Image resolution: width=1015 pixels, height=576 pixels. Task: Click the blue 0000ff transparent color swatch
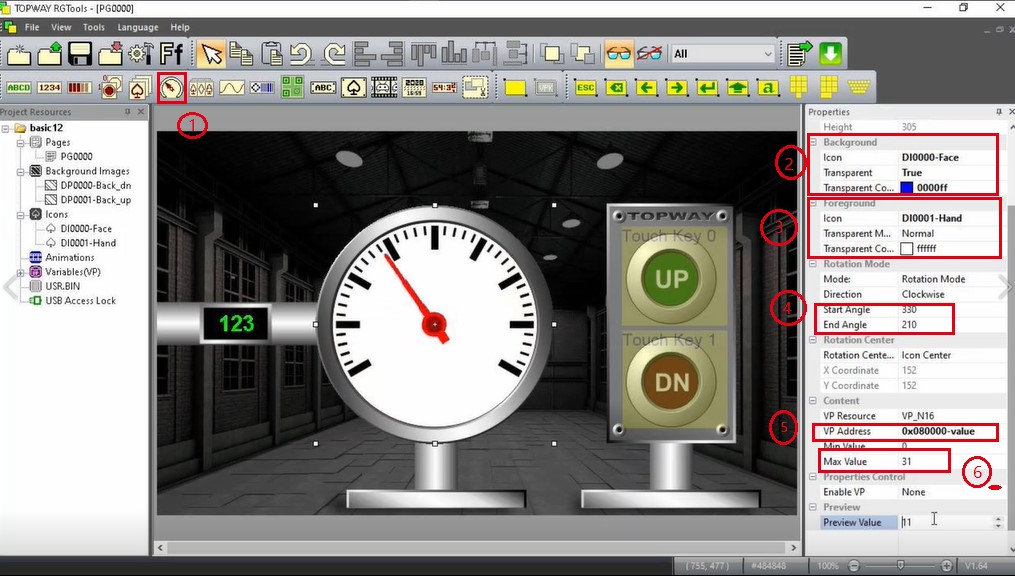tap(907, 188)
